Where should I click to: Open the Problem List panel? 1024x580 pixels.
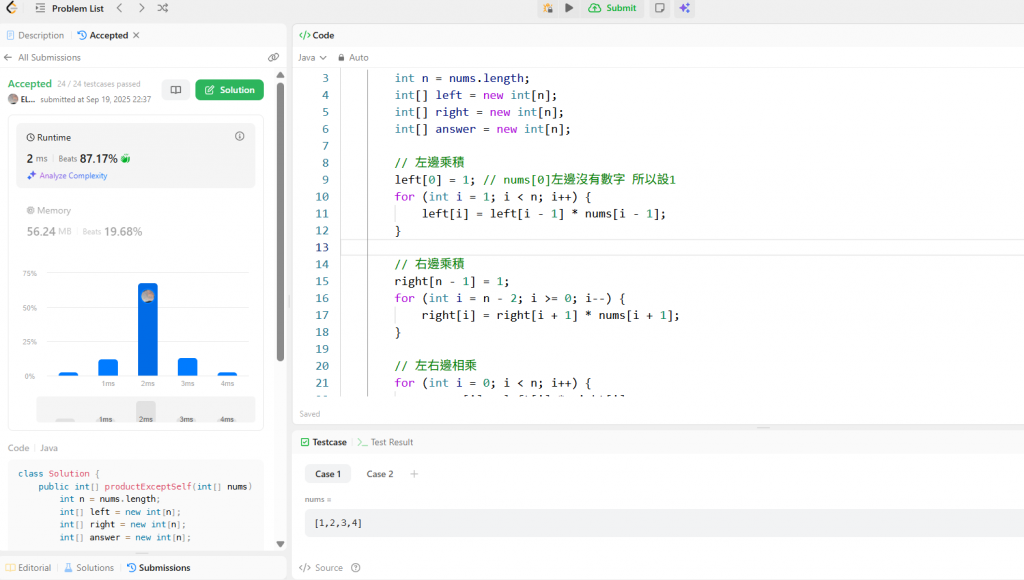(69, 8)
